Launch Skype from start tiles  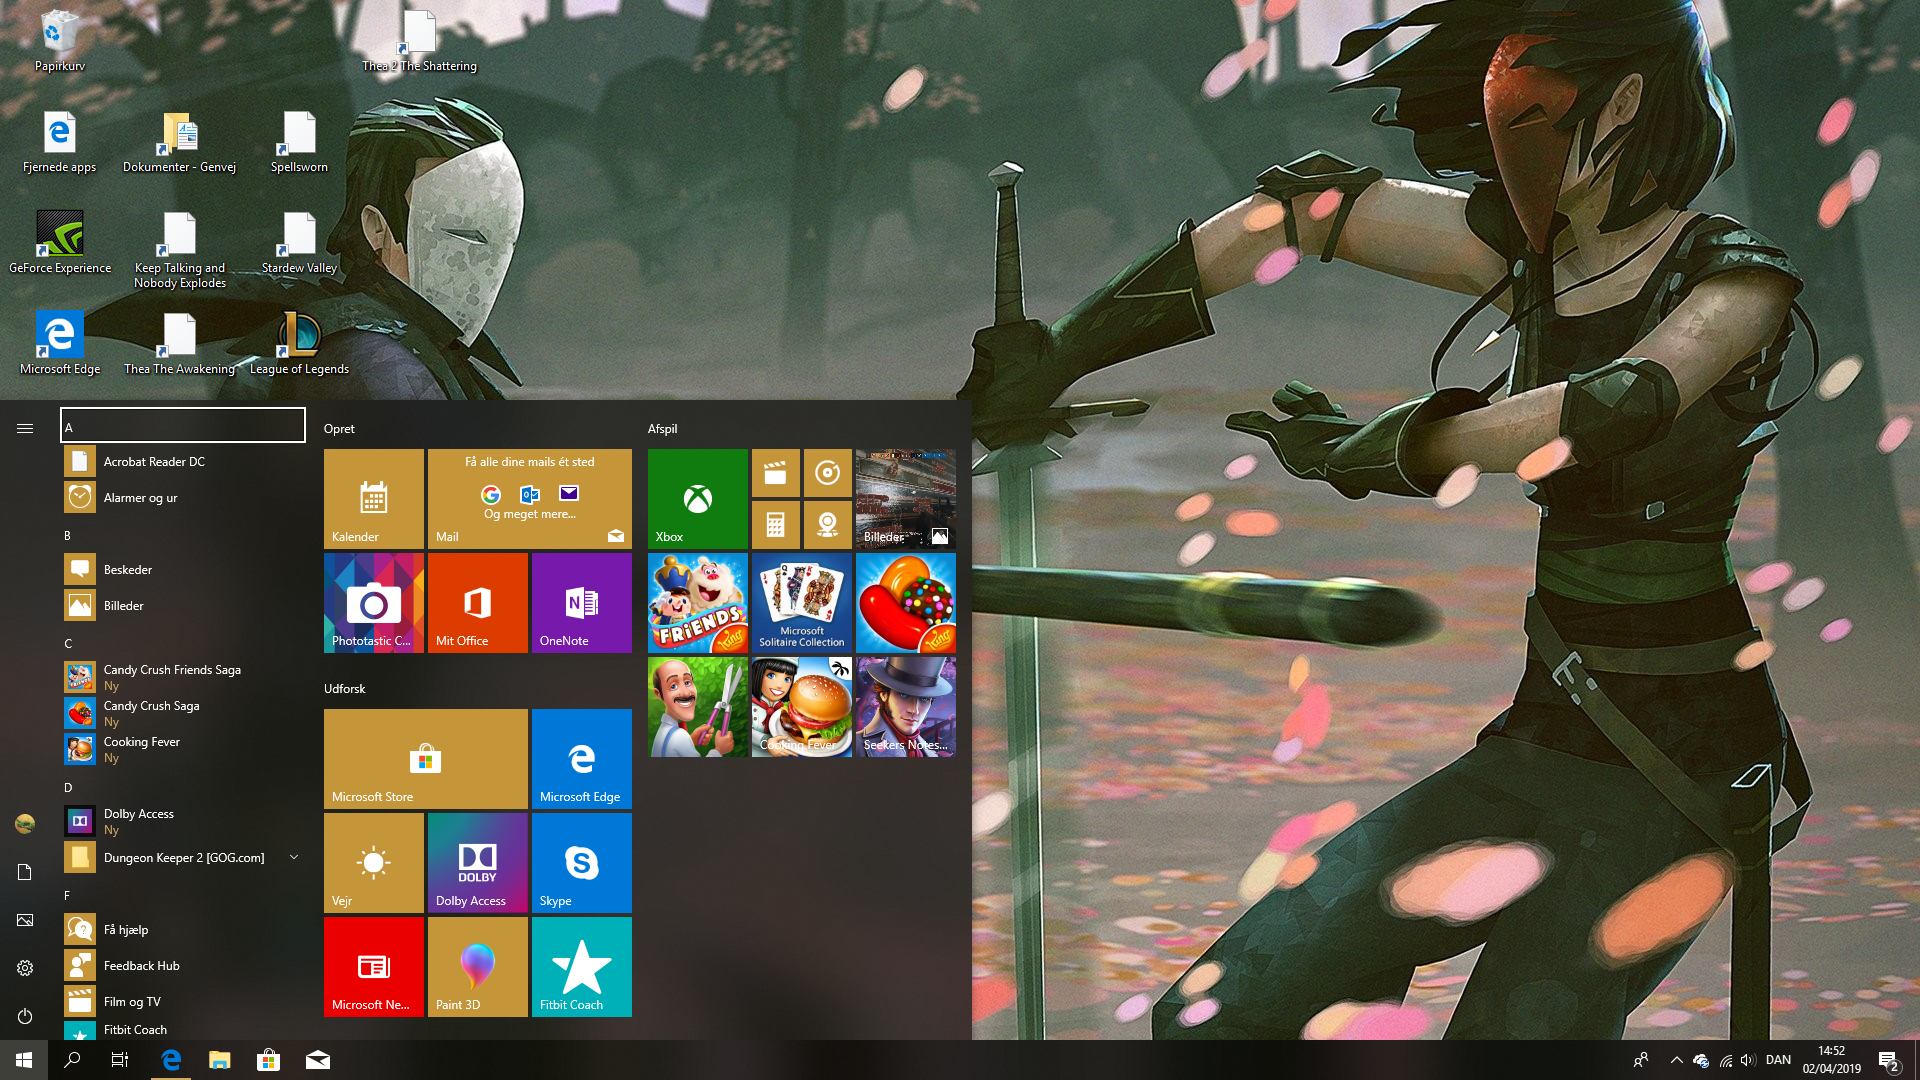coord(581,862)
